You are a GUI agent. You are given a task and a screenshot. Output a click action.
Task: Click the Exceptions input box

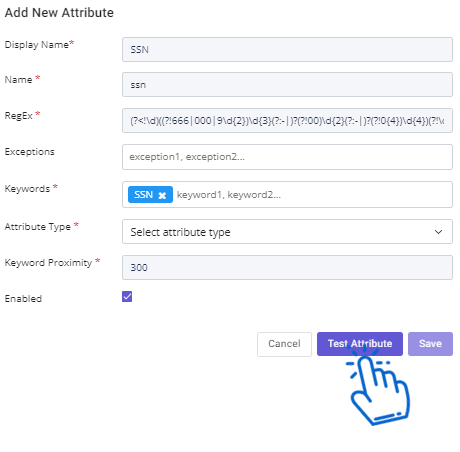click(287, 157)
